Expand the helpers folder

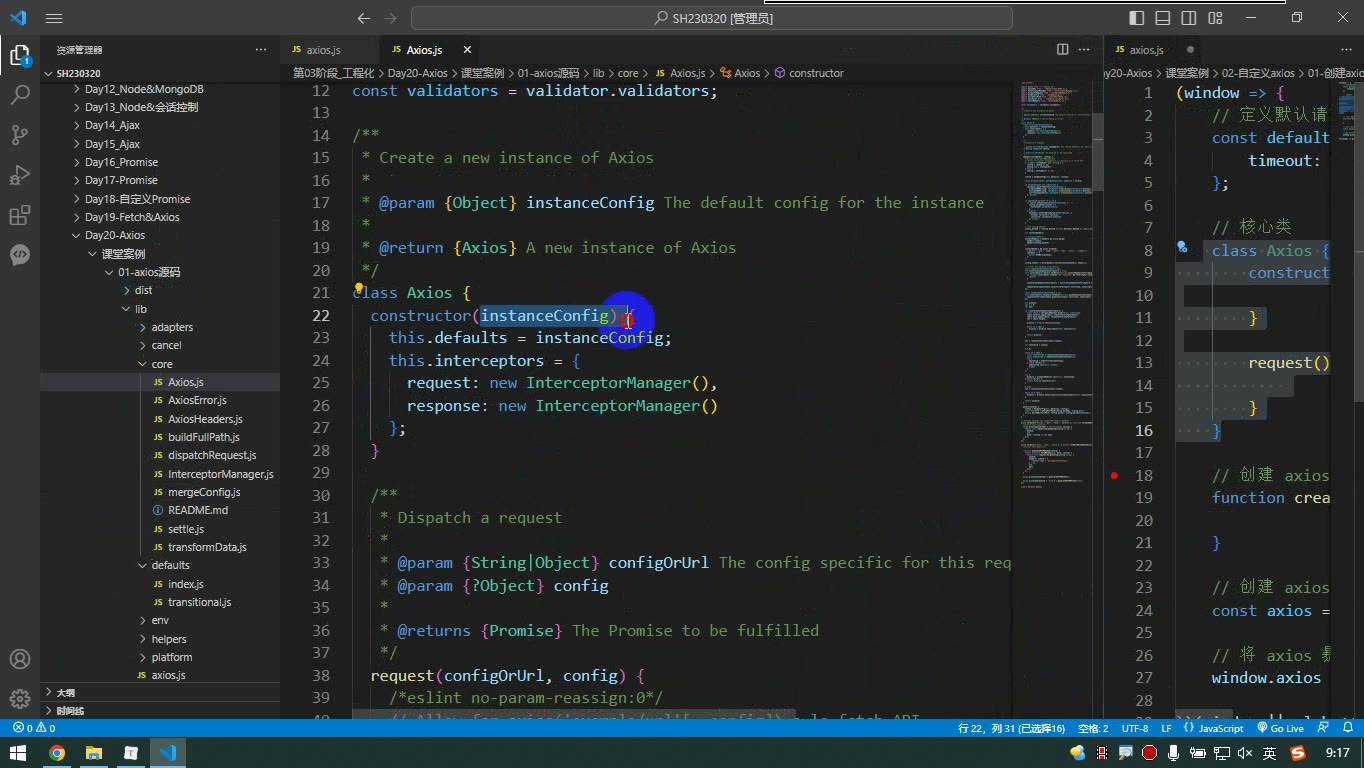[x=169, y=639]
